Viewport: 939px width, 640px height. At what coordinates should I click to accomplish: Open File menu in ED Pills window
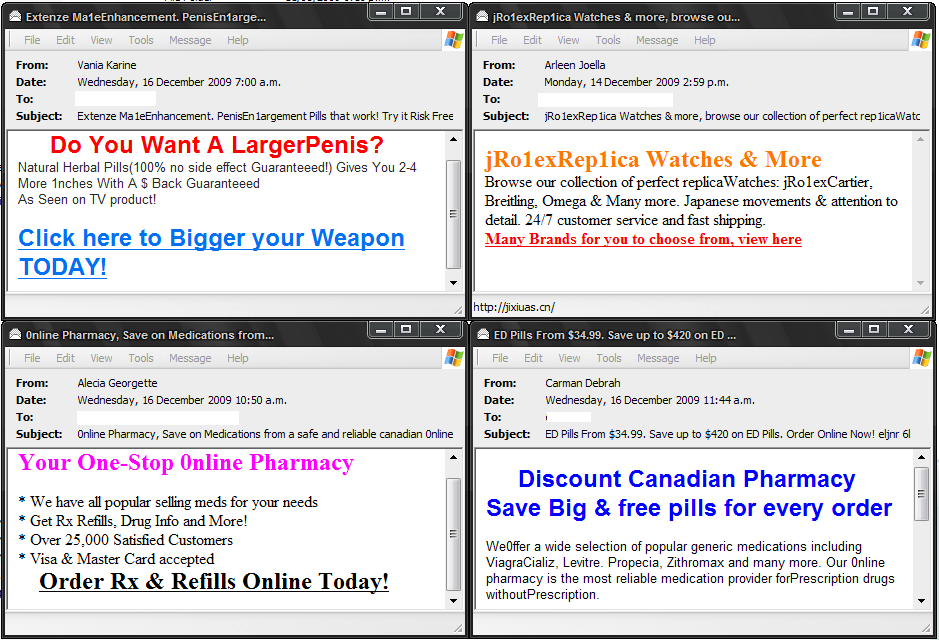(x=500, y=358)
